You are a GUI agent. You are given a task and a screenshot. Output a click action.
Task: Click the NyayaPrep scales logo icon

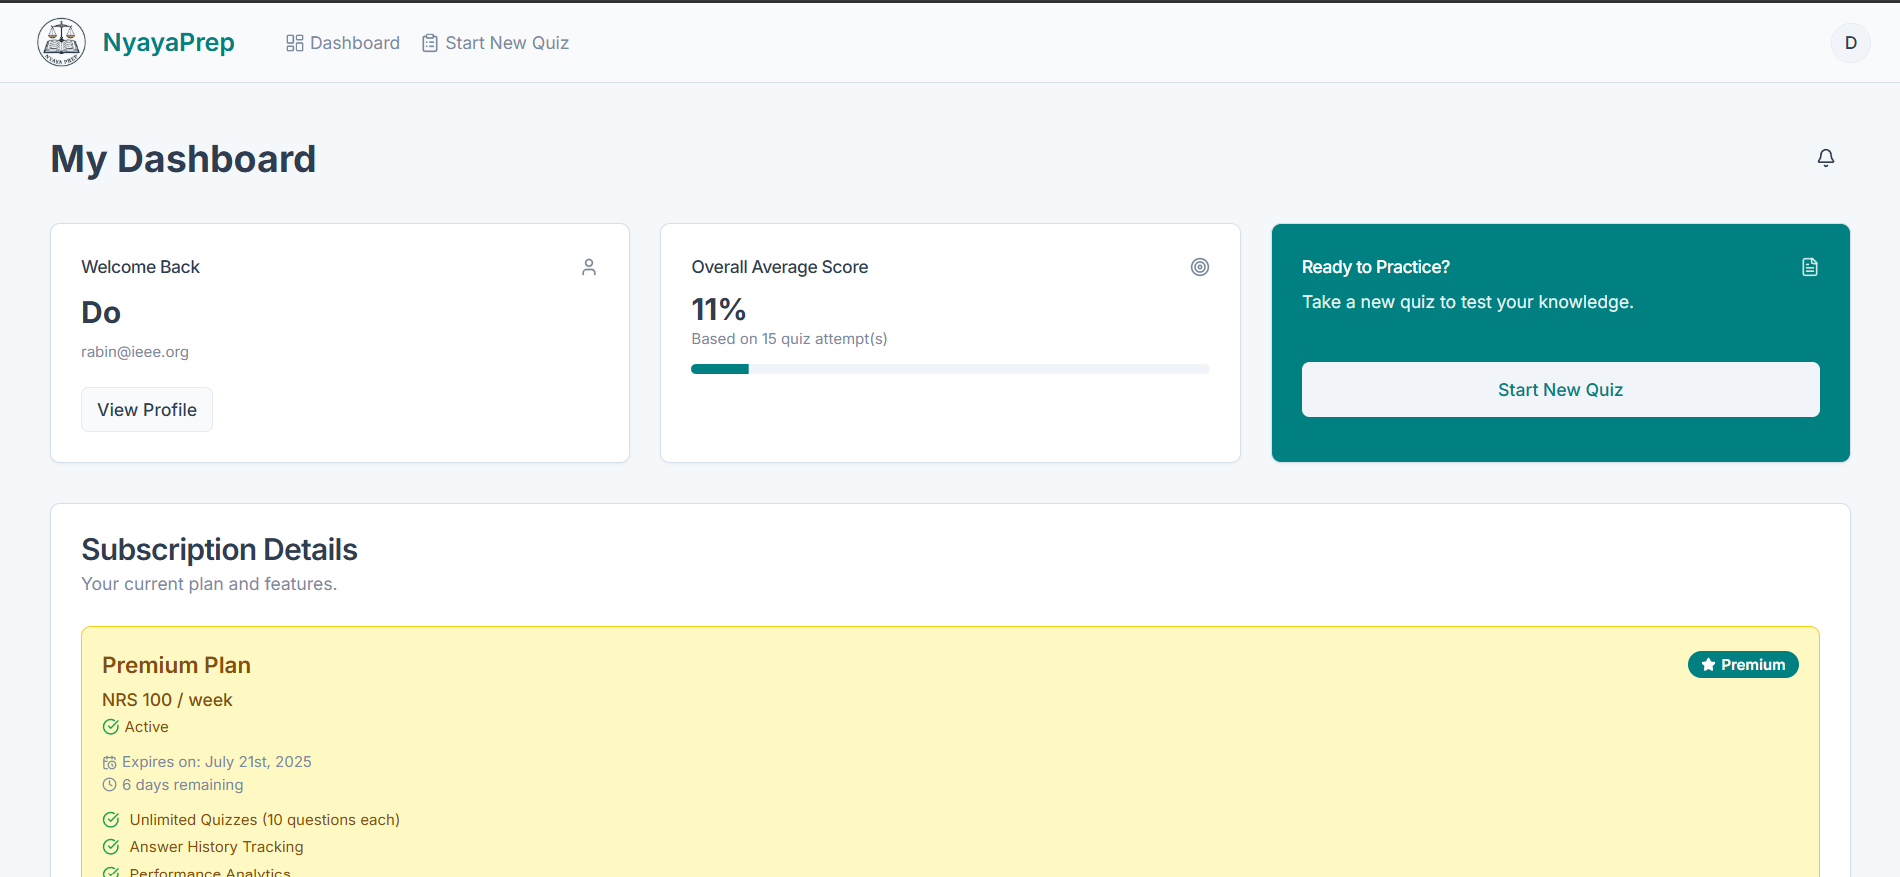[62, 43]
